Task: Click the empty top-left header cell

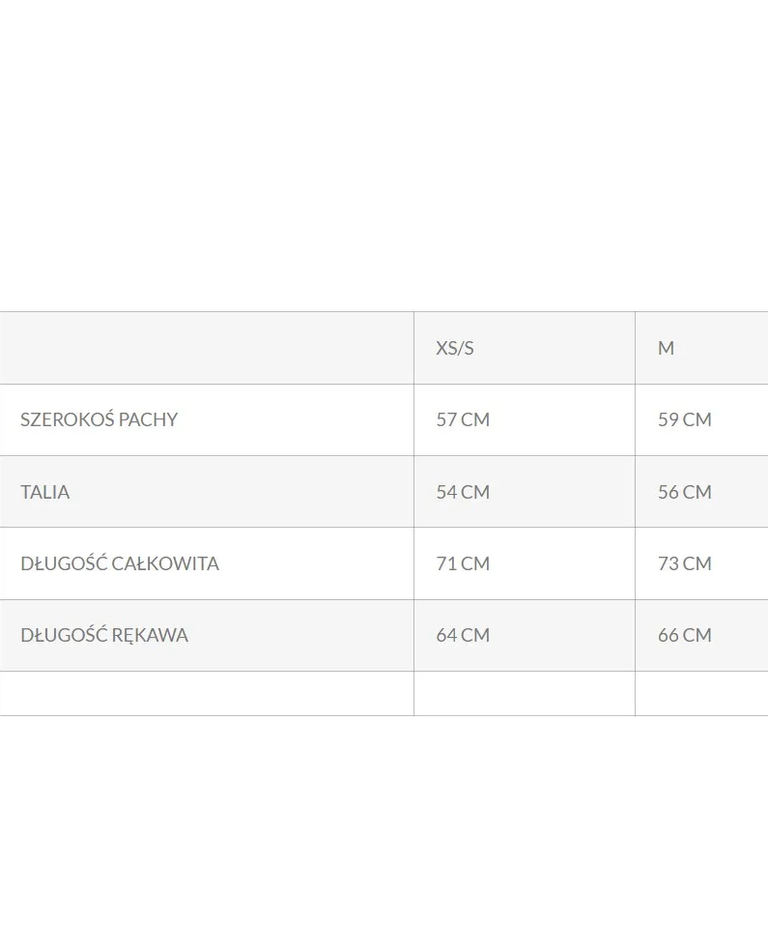Action: [206, 348]
